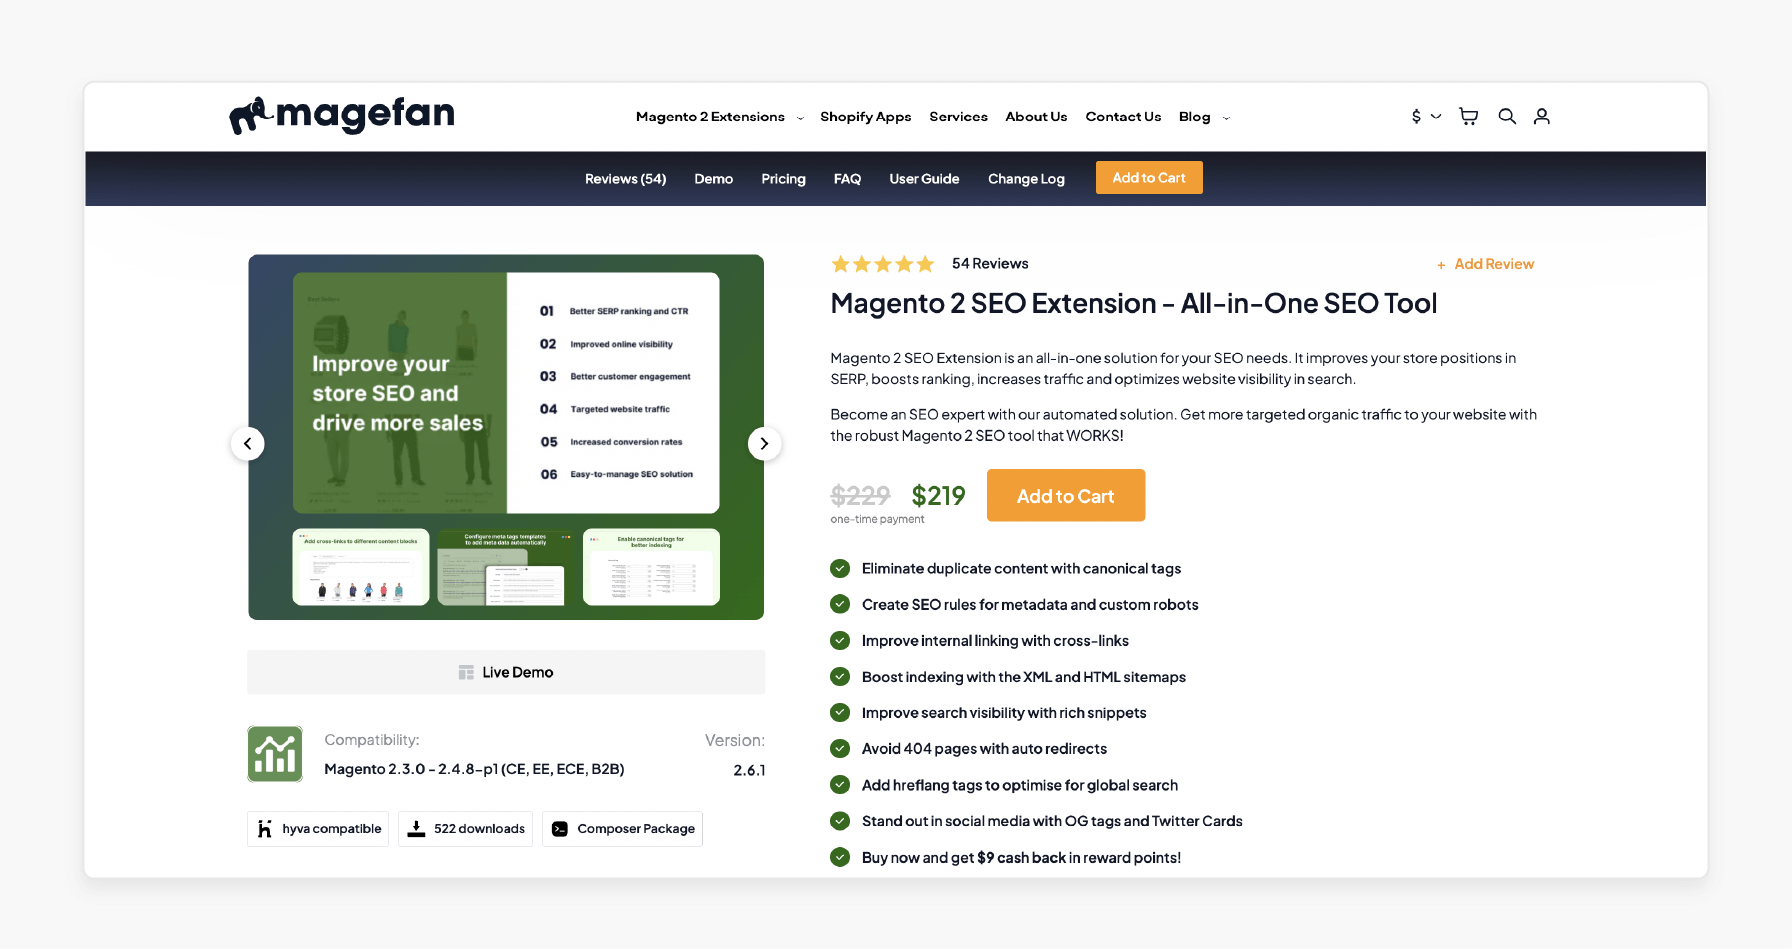Click the five-star rating icons
The image size is (1792, 949).
click(x=883, y=264)
